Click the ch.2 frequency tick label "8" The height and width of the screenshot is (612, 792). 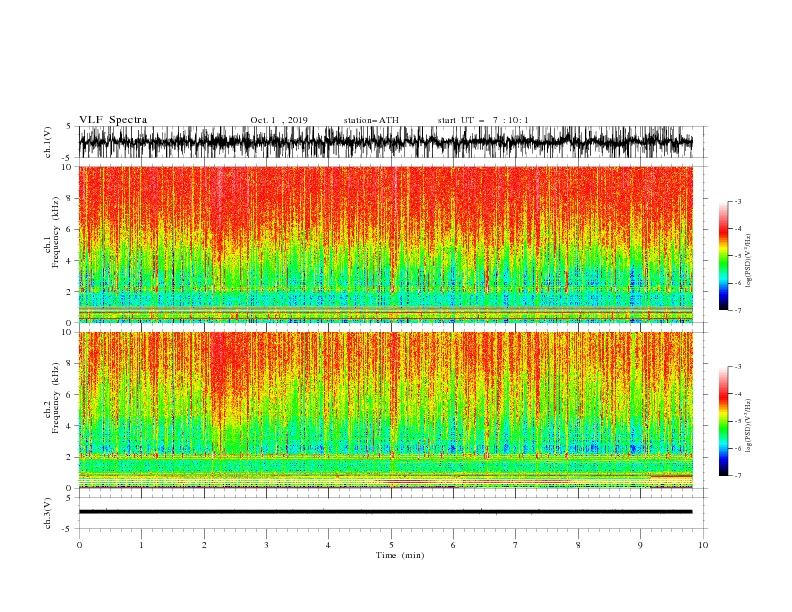click(x=69, y=363)
